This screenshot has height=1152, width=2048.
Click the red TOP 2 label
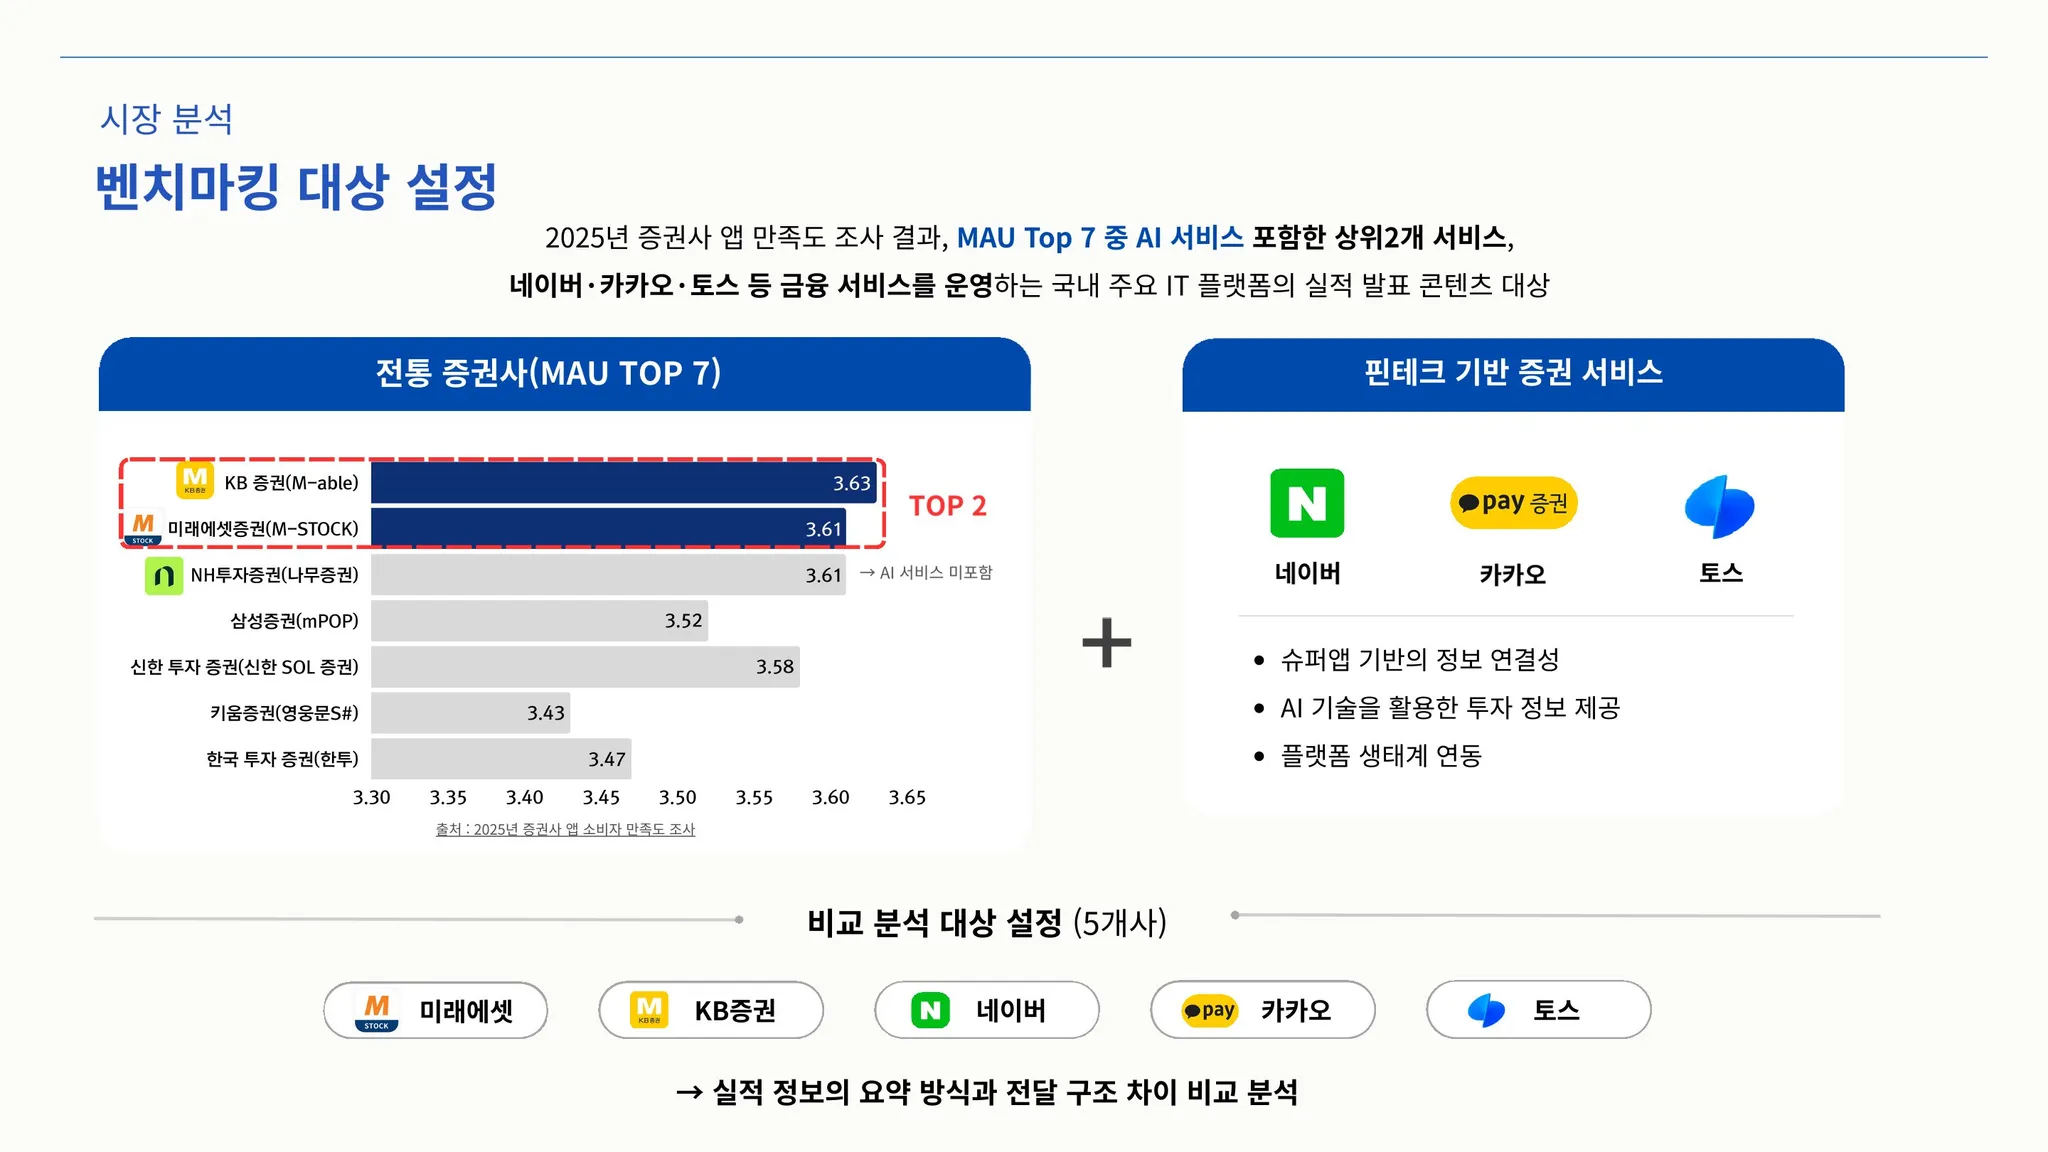coord(947,506)
